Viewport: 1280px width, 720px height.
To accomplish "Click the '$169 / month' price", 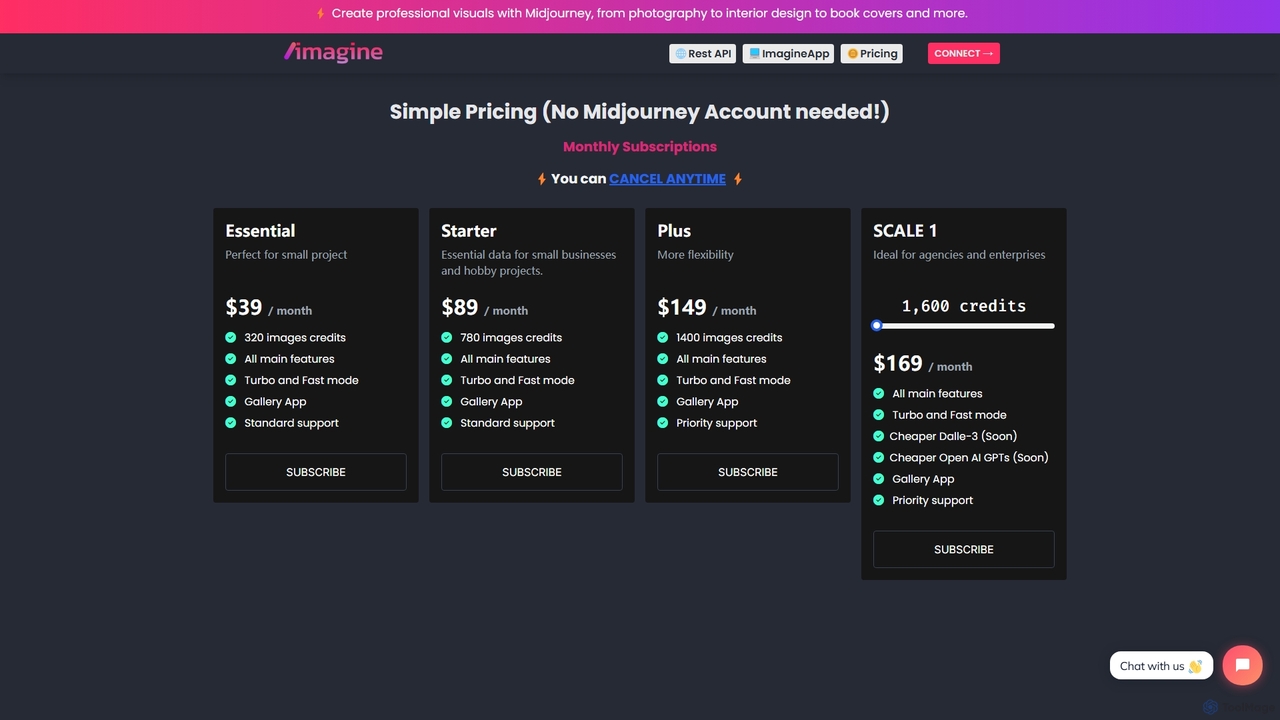I will [x=923, y=364].
